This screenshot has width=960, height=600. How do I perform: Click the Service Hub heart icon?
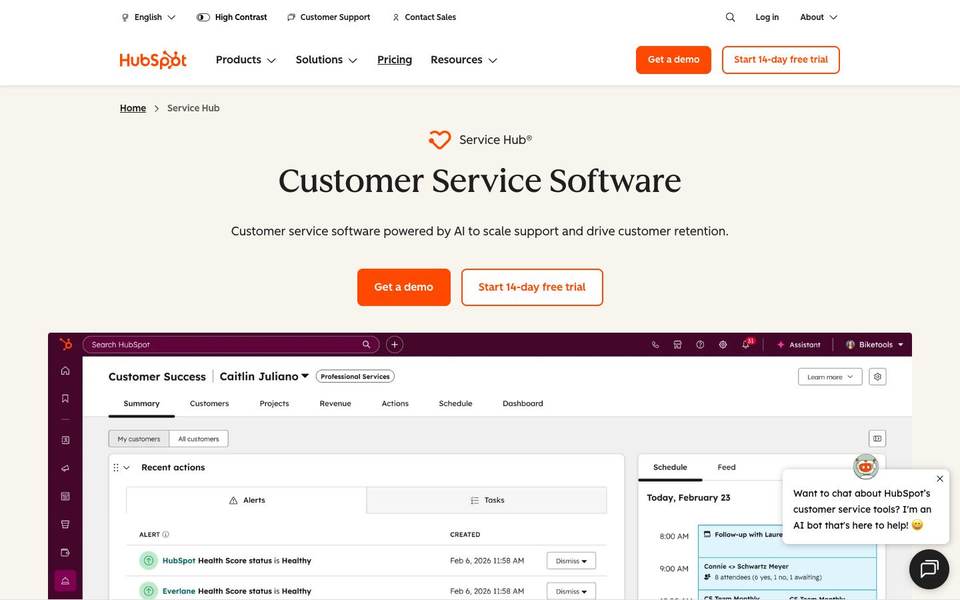pyautogui.click(x=440, y=140)
